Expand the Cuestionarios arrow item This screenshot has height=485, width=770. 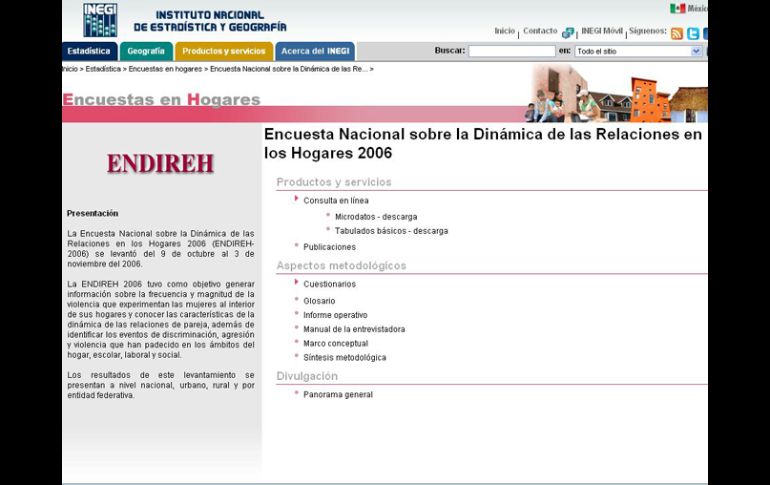point(297,283)
